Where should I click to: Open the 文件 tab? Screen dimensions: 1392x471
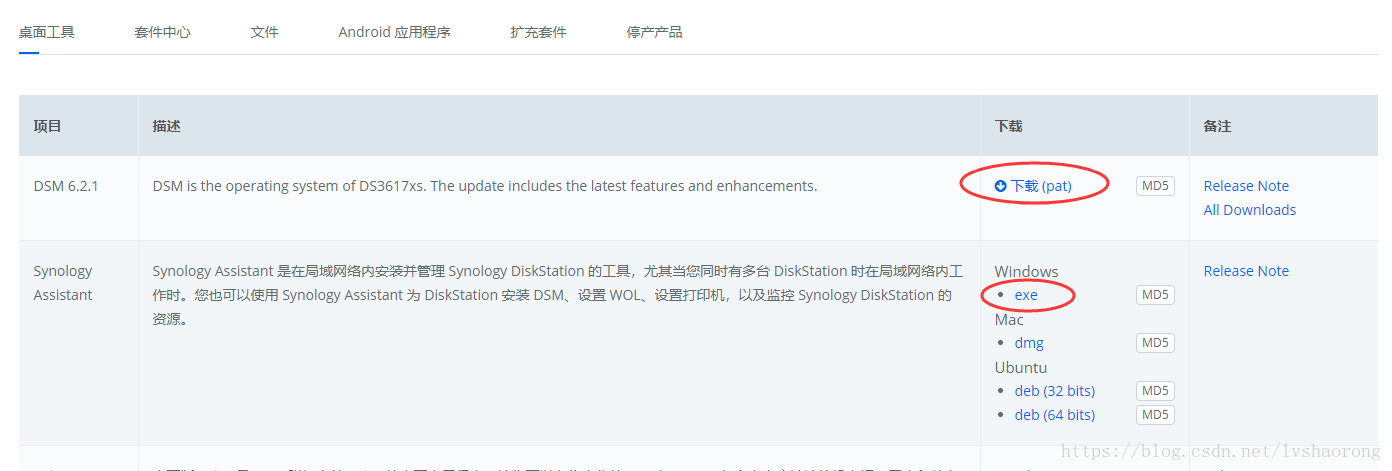264,32
